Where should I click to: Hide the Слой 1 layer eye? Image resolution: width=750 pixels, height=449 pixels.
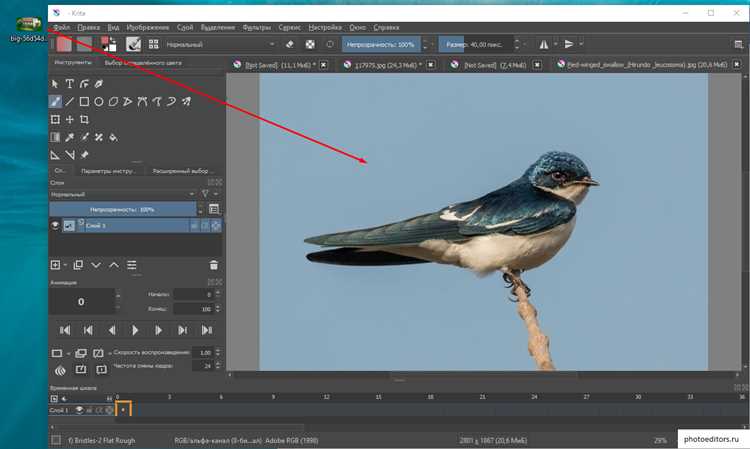(55, 225)
